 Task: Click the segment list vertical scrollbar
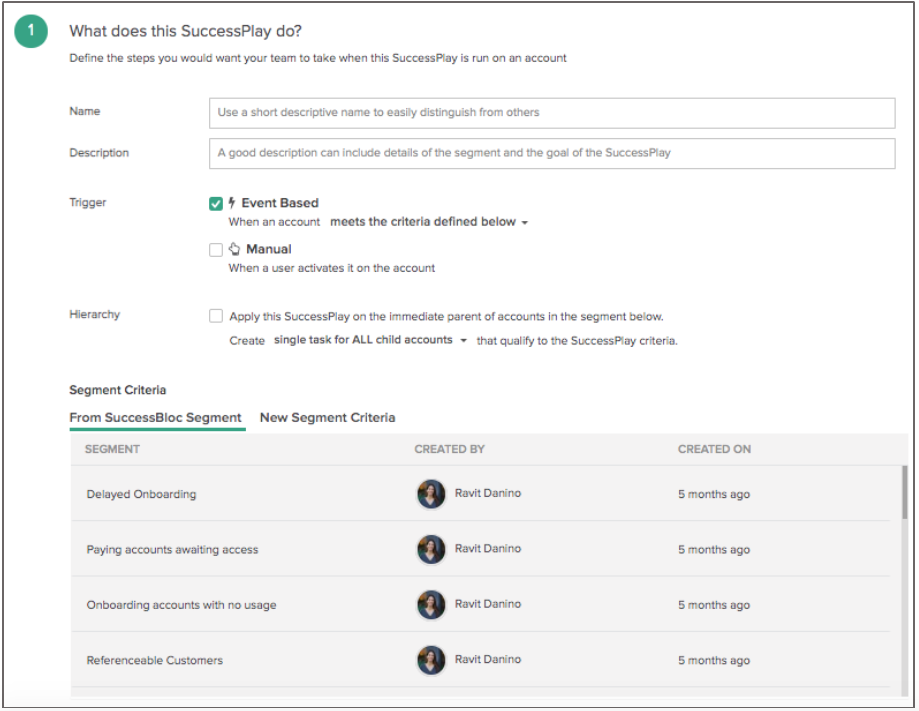[x=904, y=492]
